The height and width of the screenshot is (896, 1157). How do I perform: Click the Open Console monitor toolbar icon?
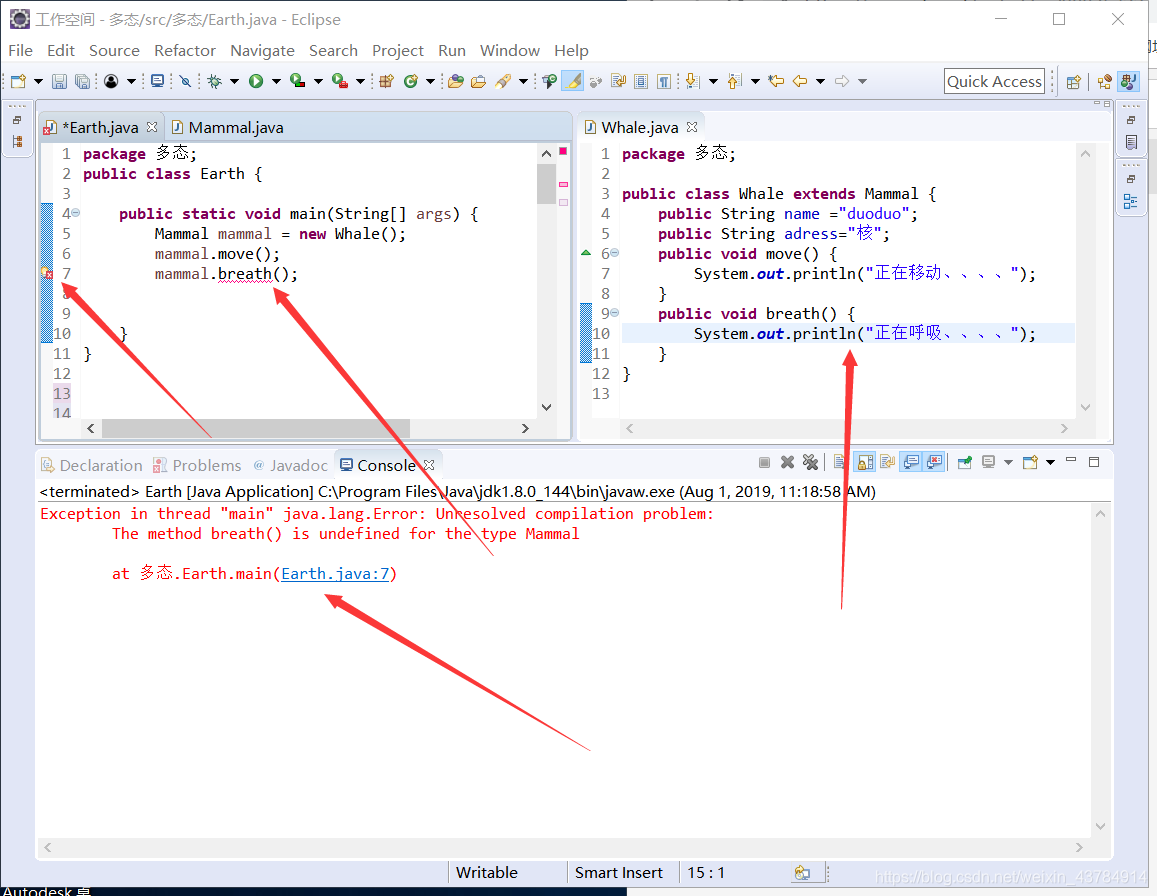[157, 81]
